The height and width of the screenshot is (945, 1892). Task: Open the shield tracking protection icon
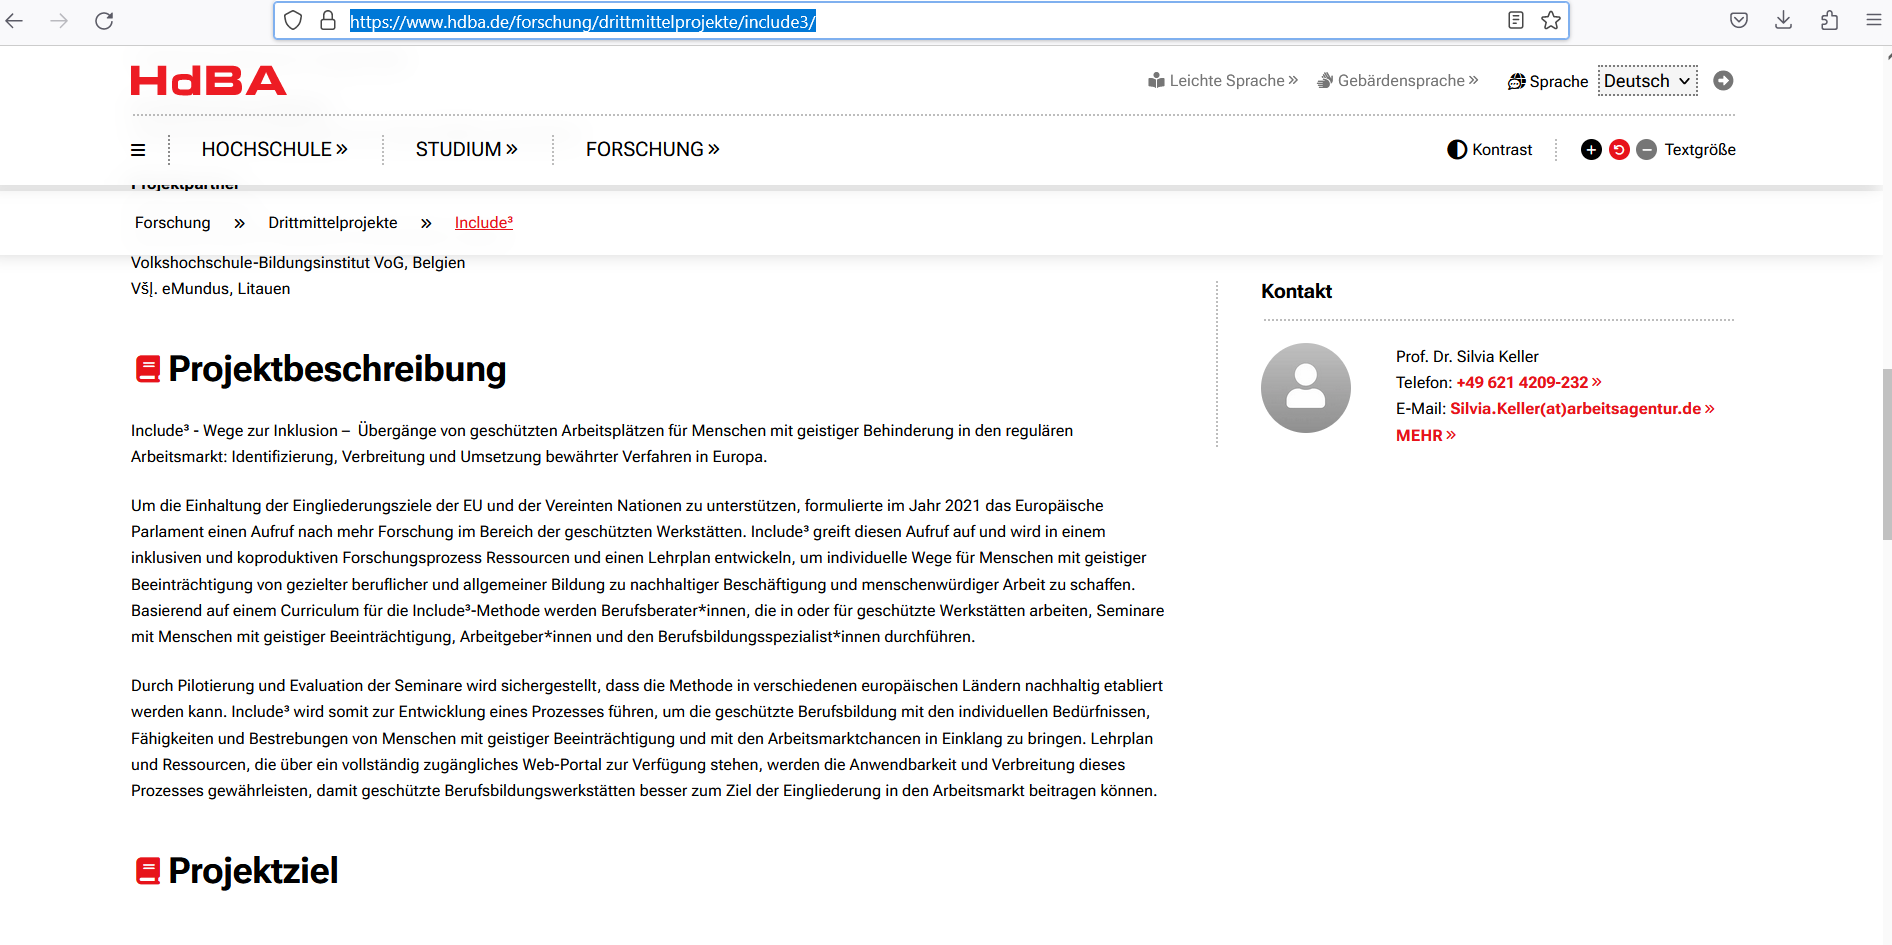pyautogui.click(x=293, y=20)
